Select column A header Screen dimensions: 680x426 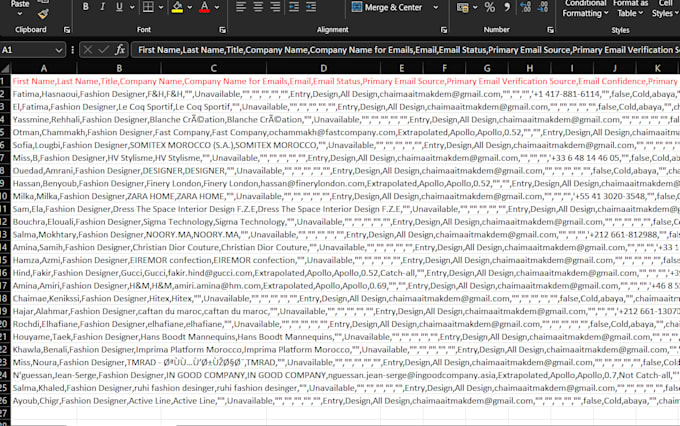pyautogui.click(x=44, y=68)
